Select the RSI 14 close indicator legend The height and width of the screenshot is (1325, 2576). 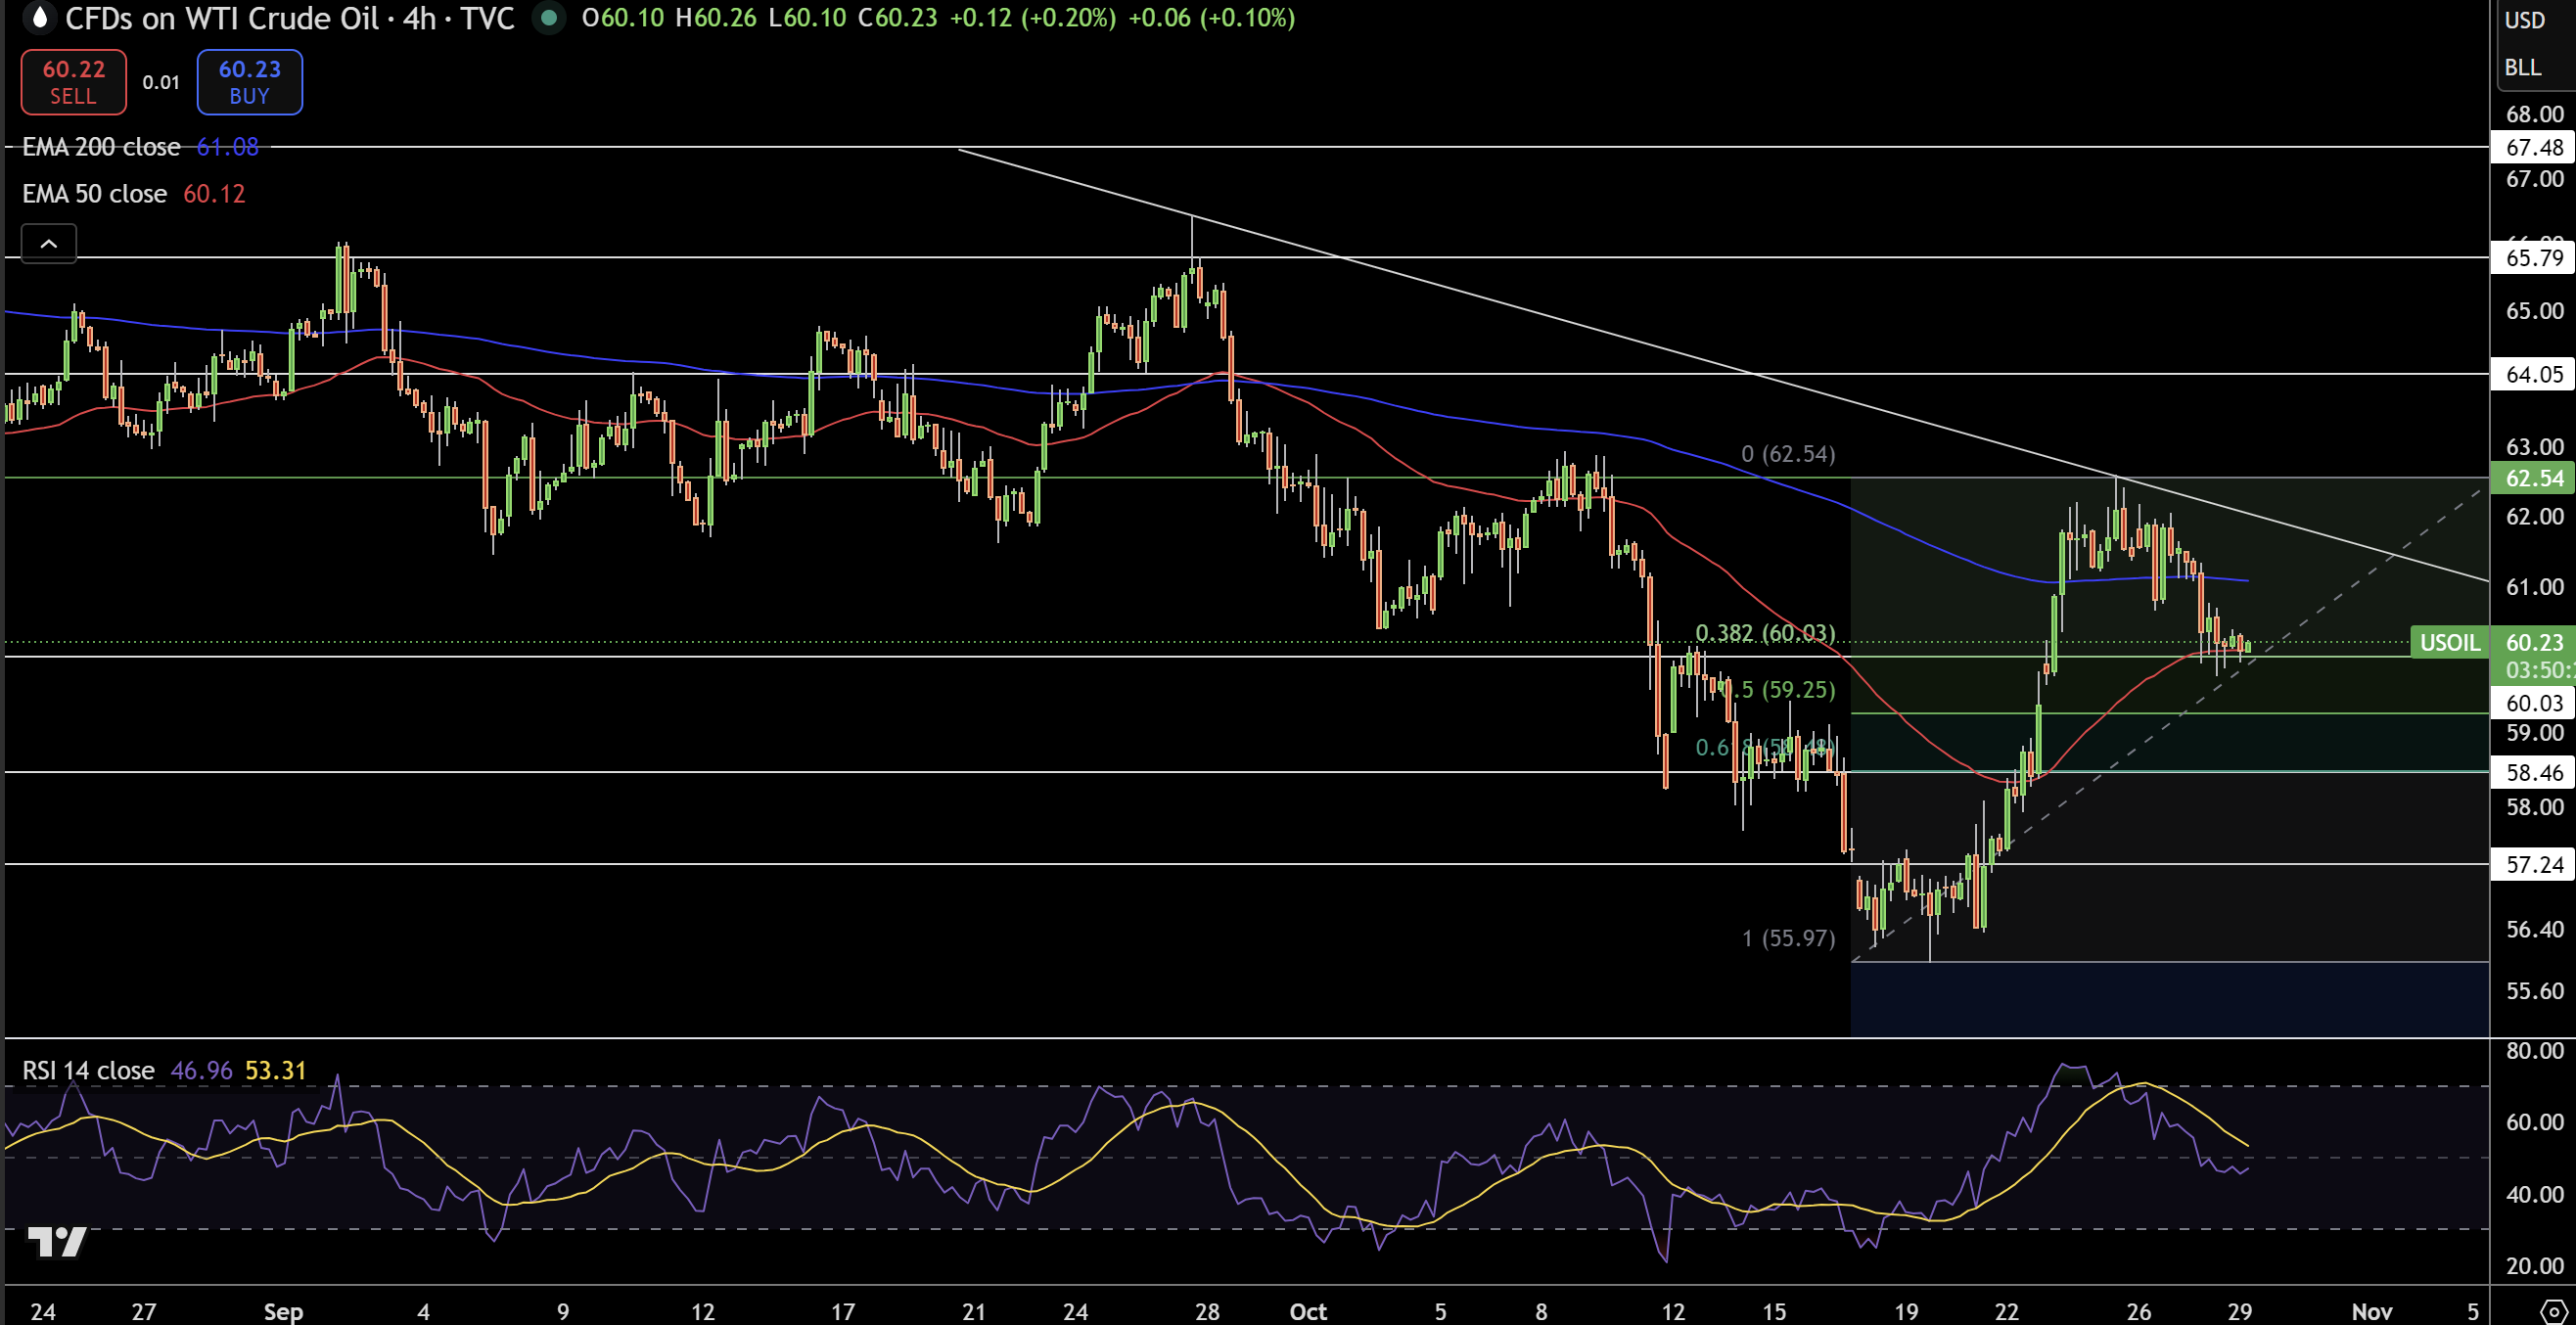point(88,1070)
